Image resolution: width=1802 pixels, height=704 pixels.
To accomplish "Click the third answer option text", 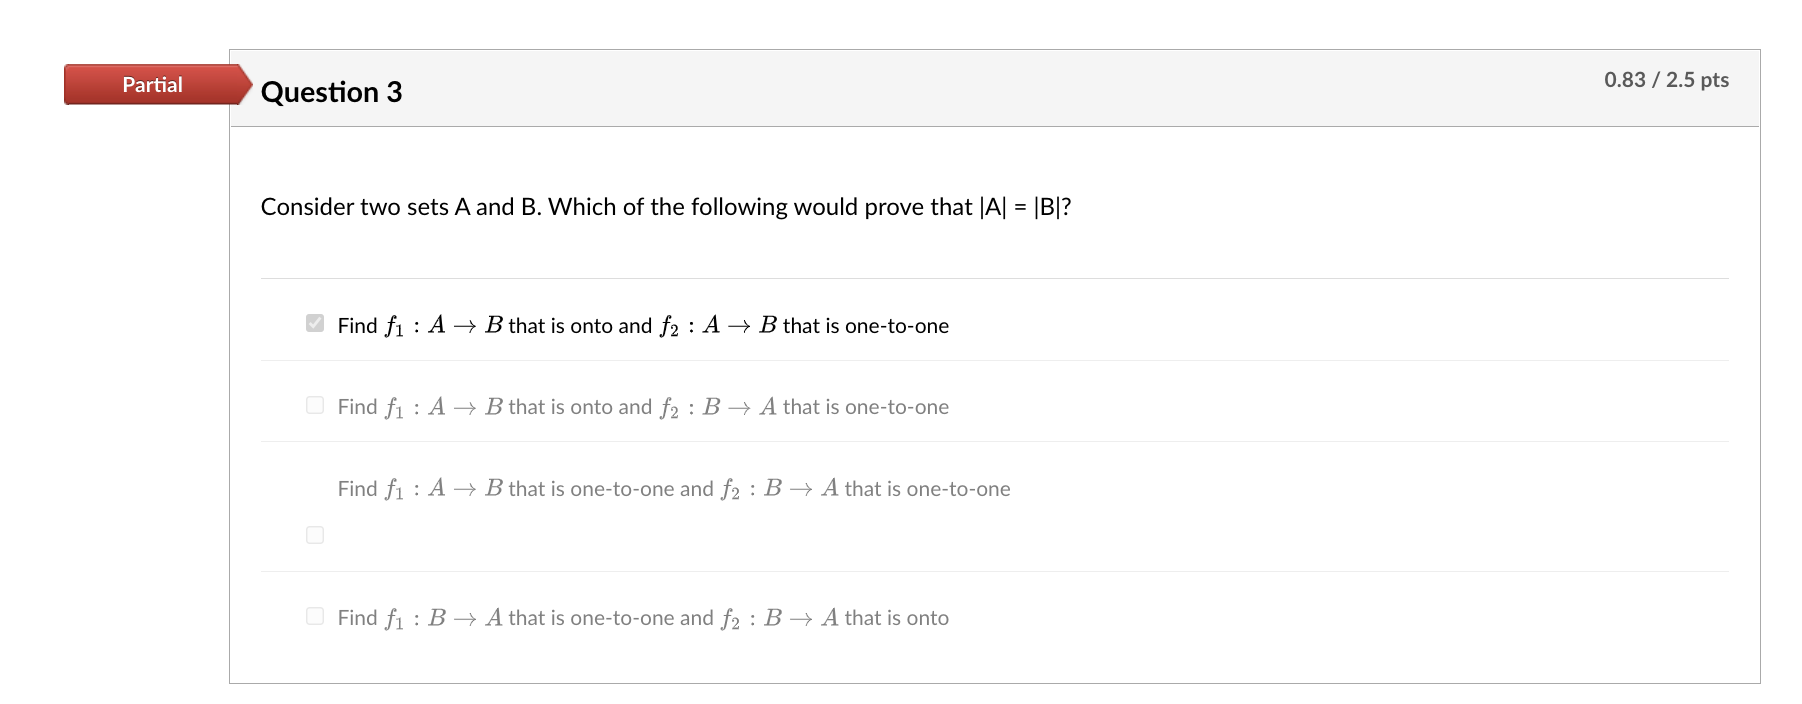I will pos(673,488).
